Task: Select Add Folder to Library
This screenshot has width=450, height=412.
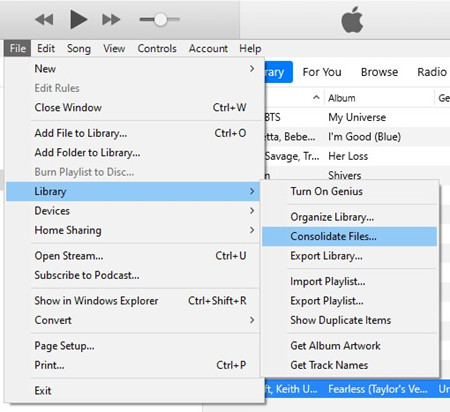Action: 133,152
